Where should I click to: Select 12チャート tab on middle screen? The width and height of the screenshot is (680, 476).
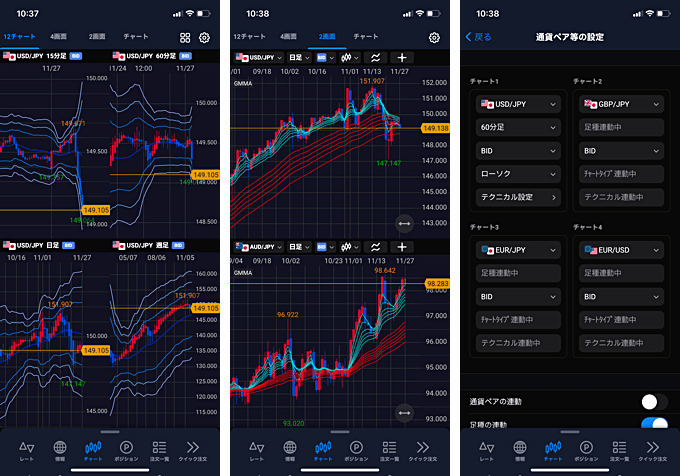[x=249, y=36]
